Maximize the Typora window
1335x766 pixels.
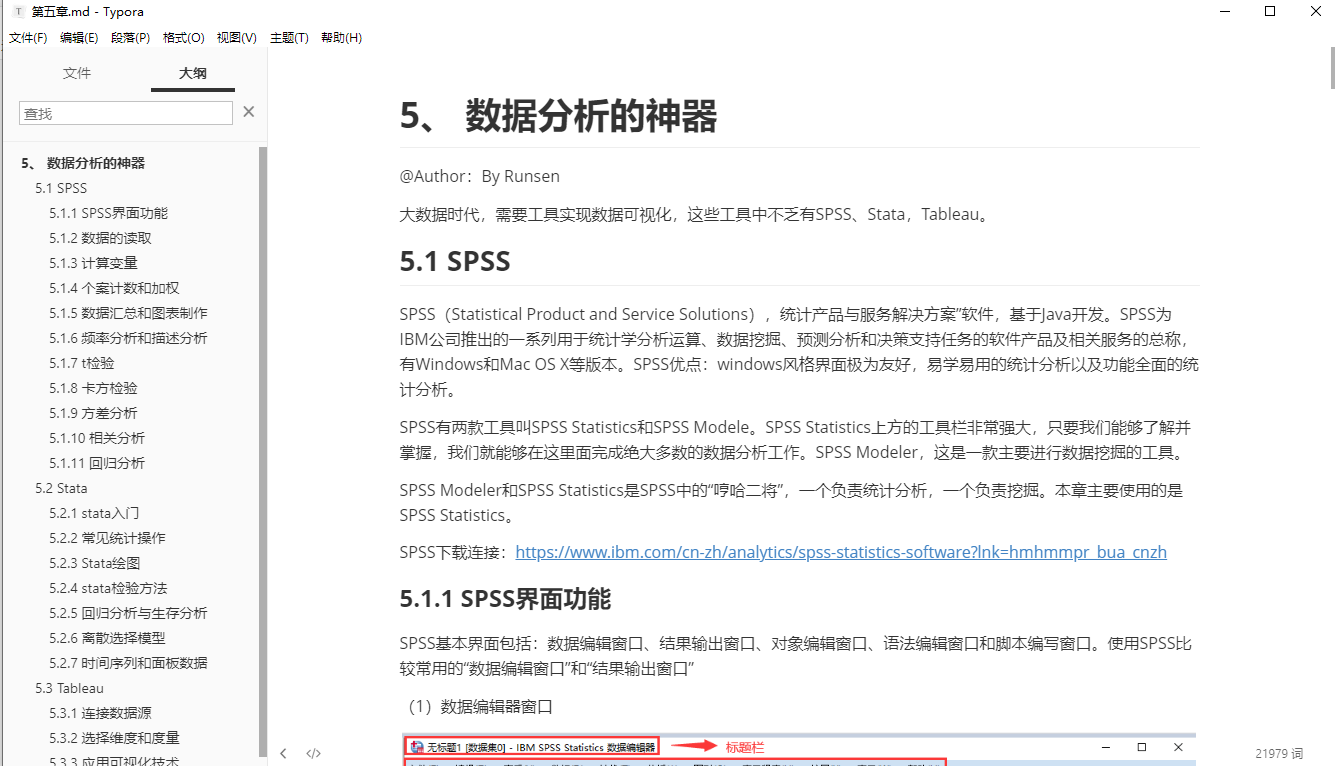coord(1270,11)
